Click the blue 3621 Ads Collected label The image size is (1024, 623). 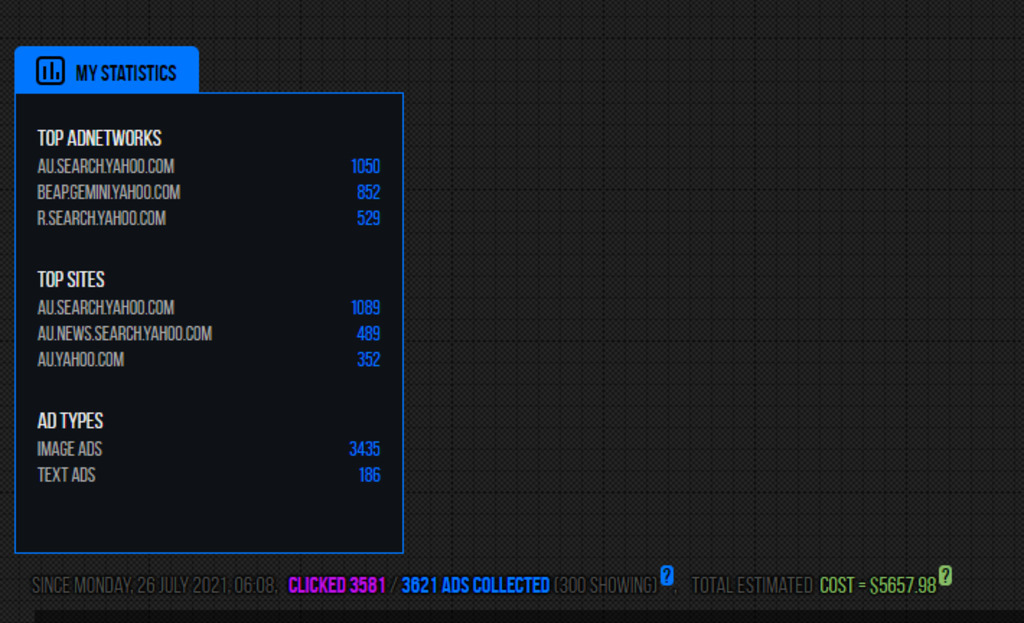pos(475,585)
